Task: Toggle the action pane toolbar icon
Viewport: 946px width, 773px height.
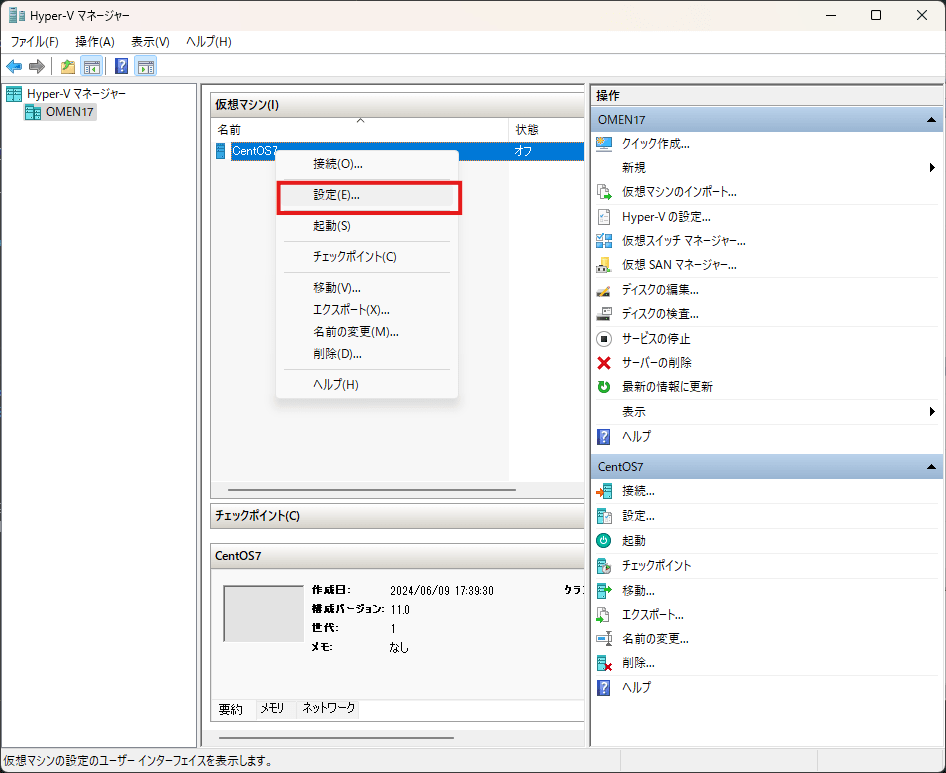Action: (x=145, y=66)
